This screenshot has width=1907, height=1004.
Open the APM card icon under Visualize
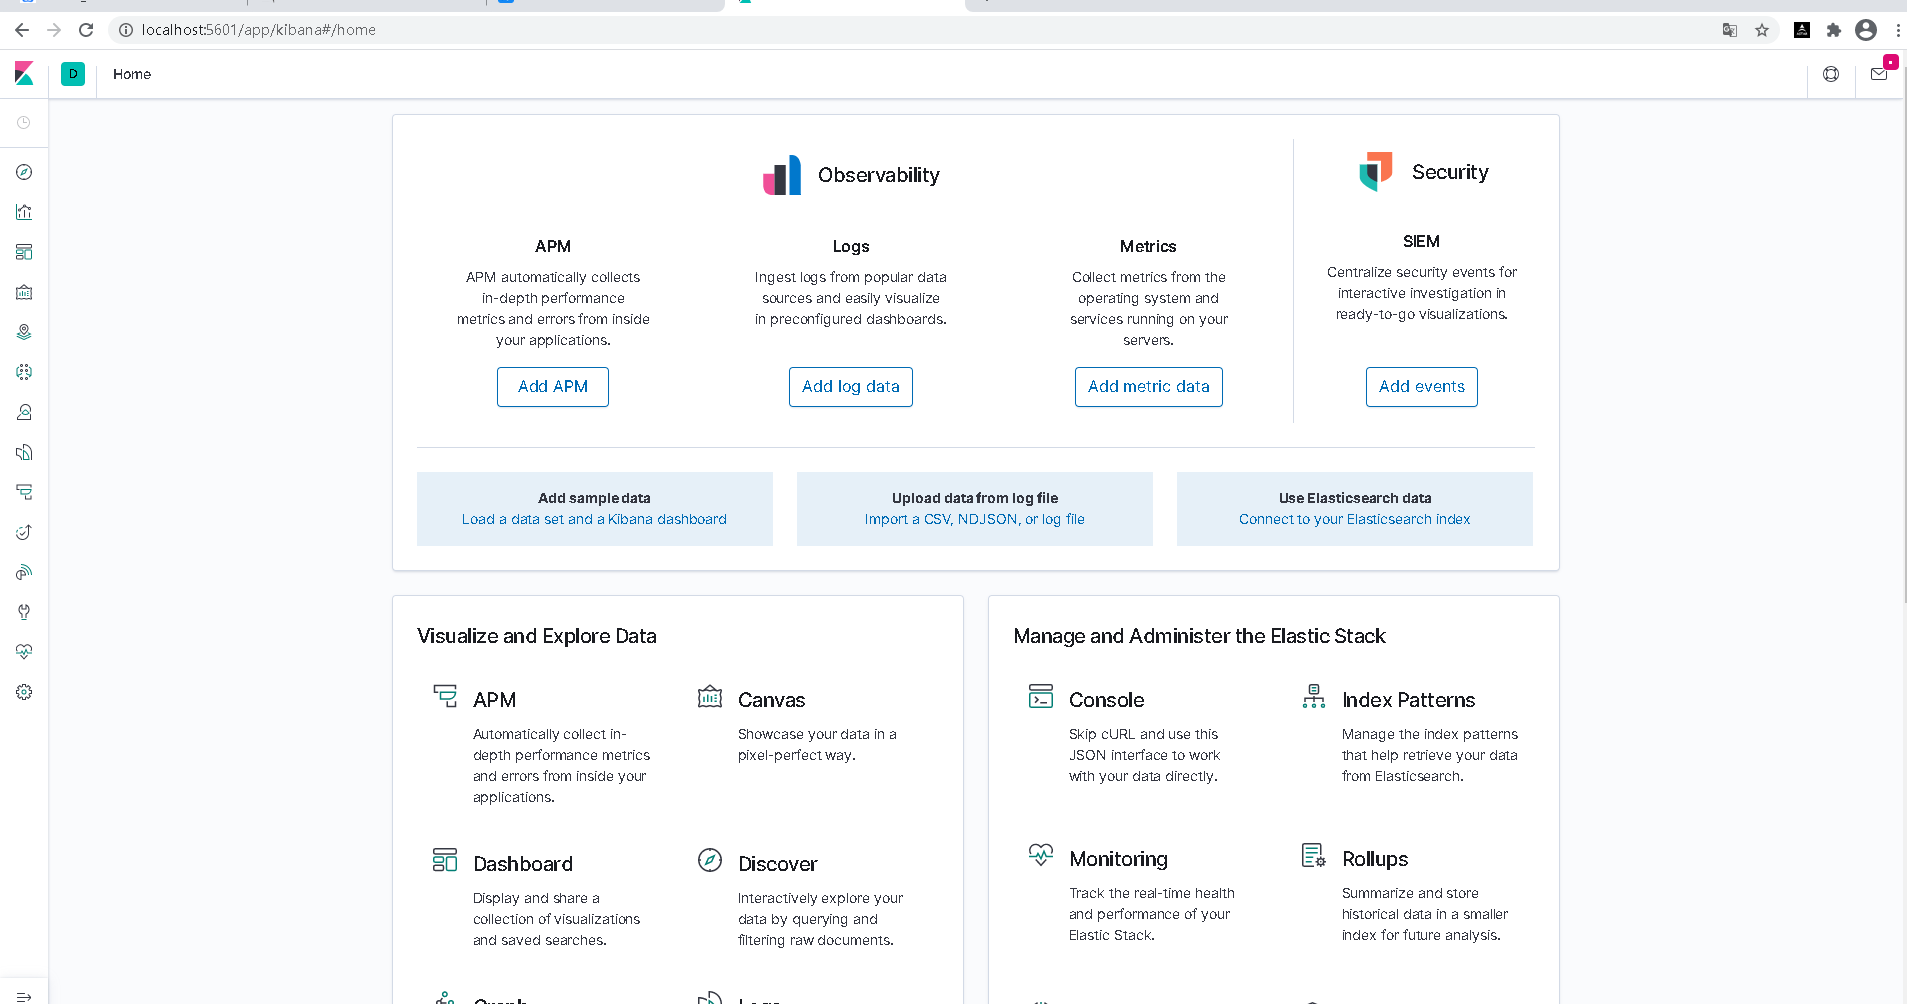(445, 696)
